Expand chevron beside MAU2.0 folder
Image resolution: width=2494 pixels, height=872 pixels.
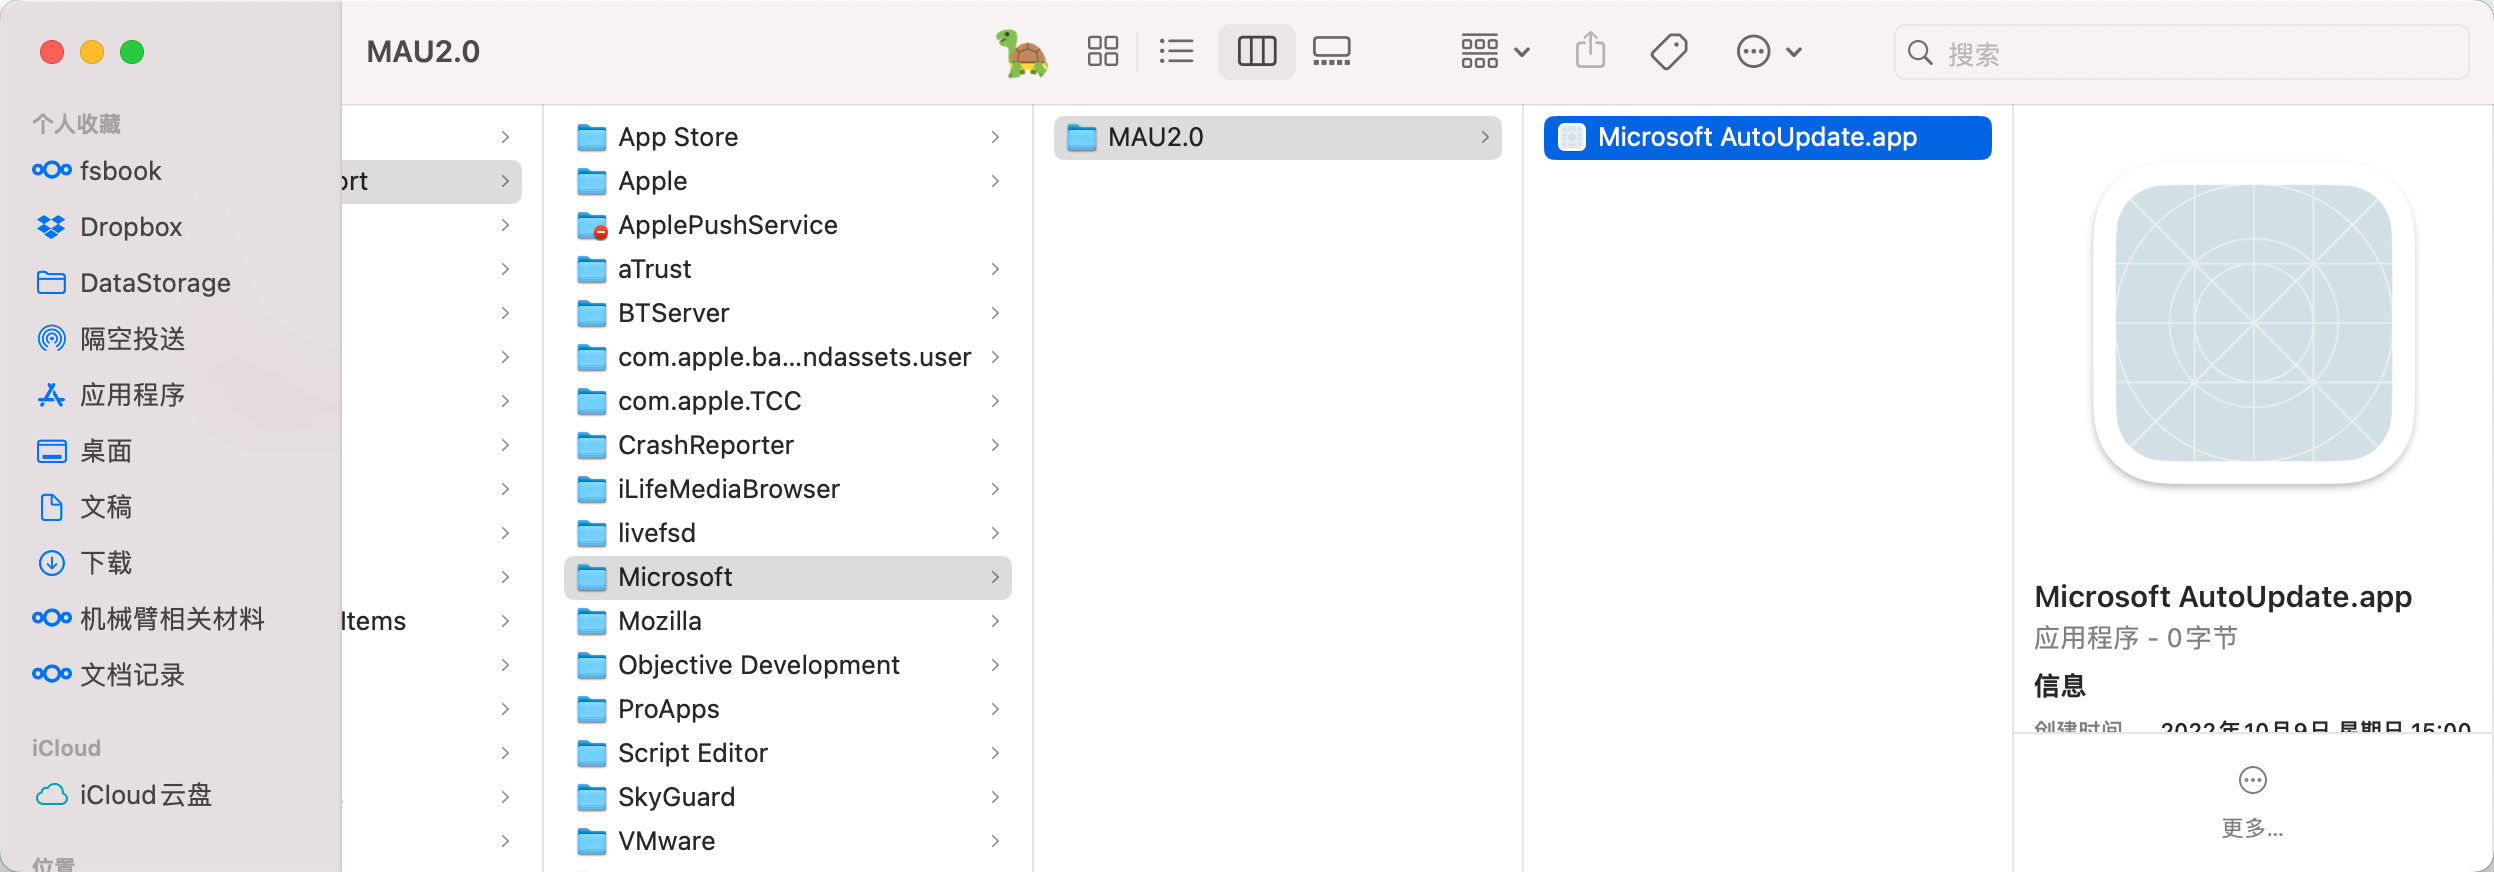tap(1485, 137)
